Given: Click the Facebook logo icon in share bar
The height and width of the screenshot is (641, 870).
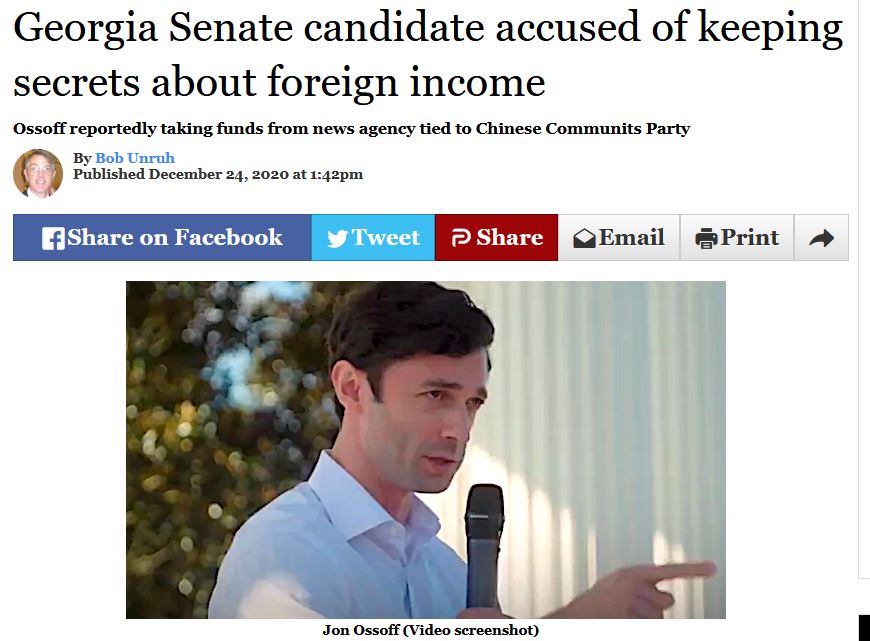Looking at the screenshot, I should (x=53, y=239).
